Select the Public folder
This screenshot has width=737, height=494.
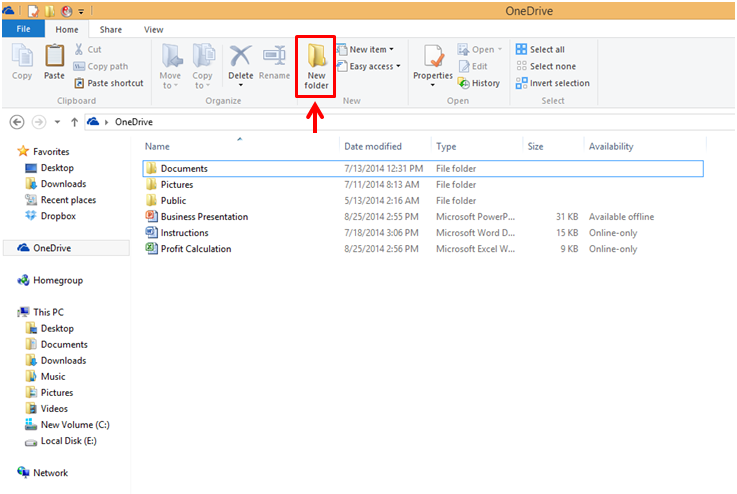click(x=423, y=200)
